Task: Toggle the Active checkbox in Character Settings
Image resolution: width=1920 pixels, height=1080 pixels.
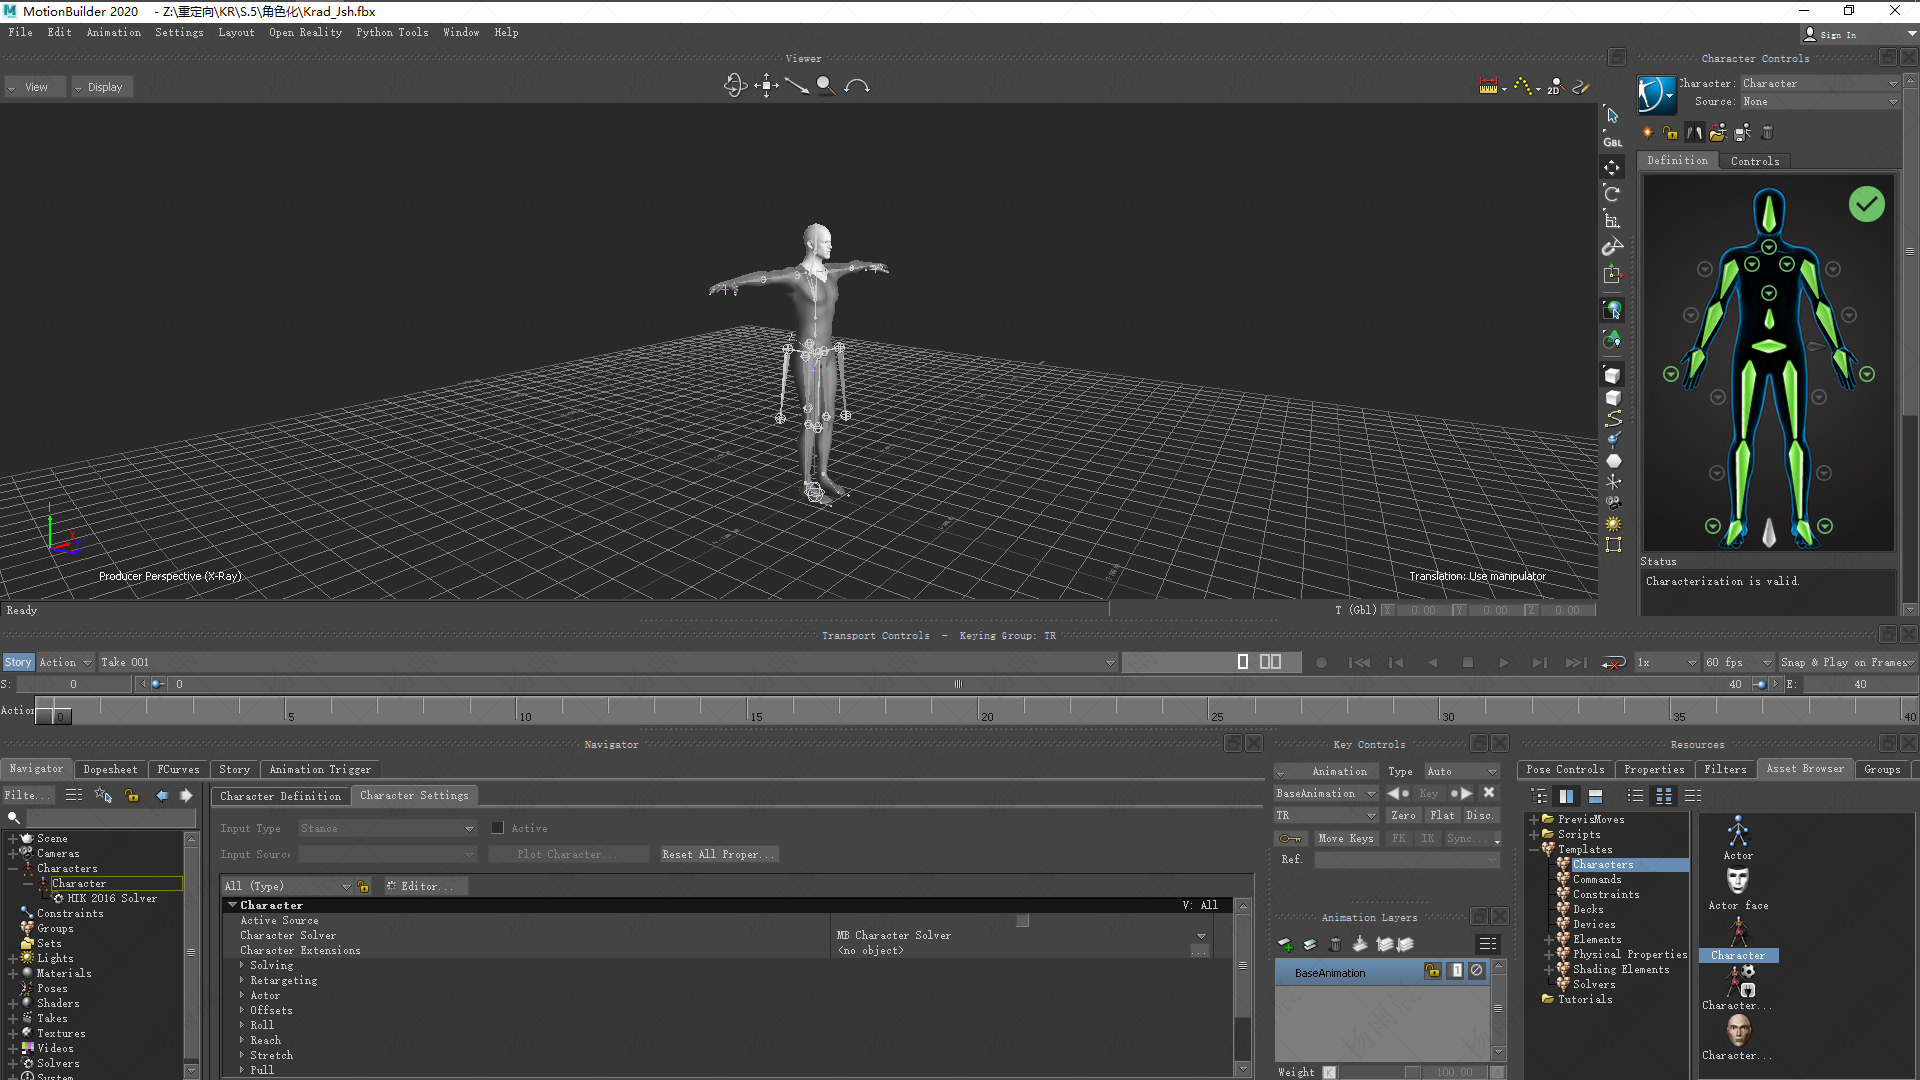Action: pyautogui.click(x=497, y=828)
